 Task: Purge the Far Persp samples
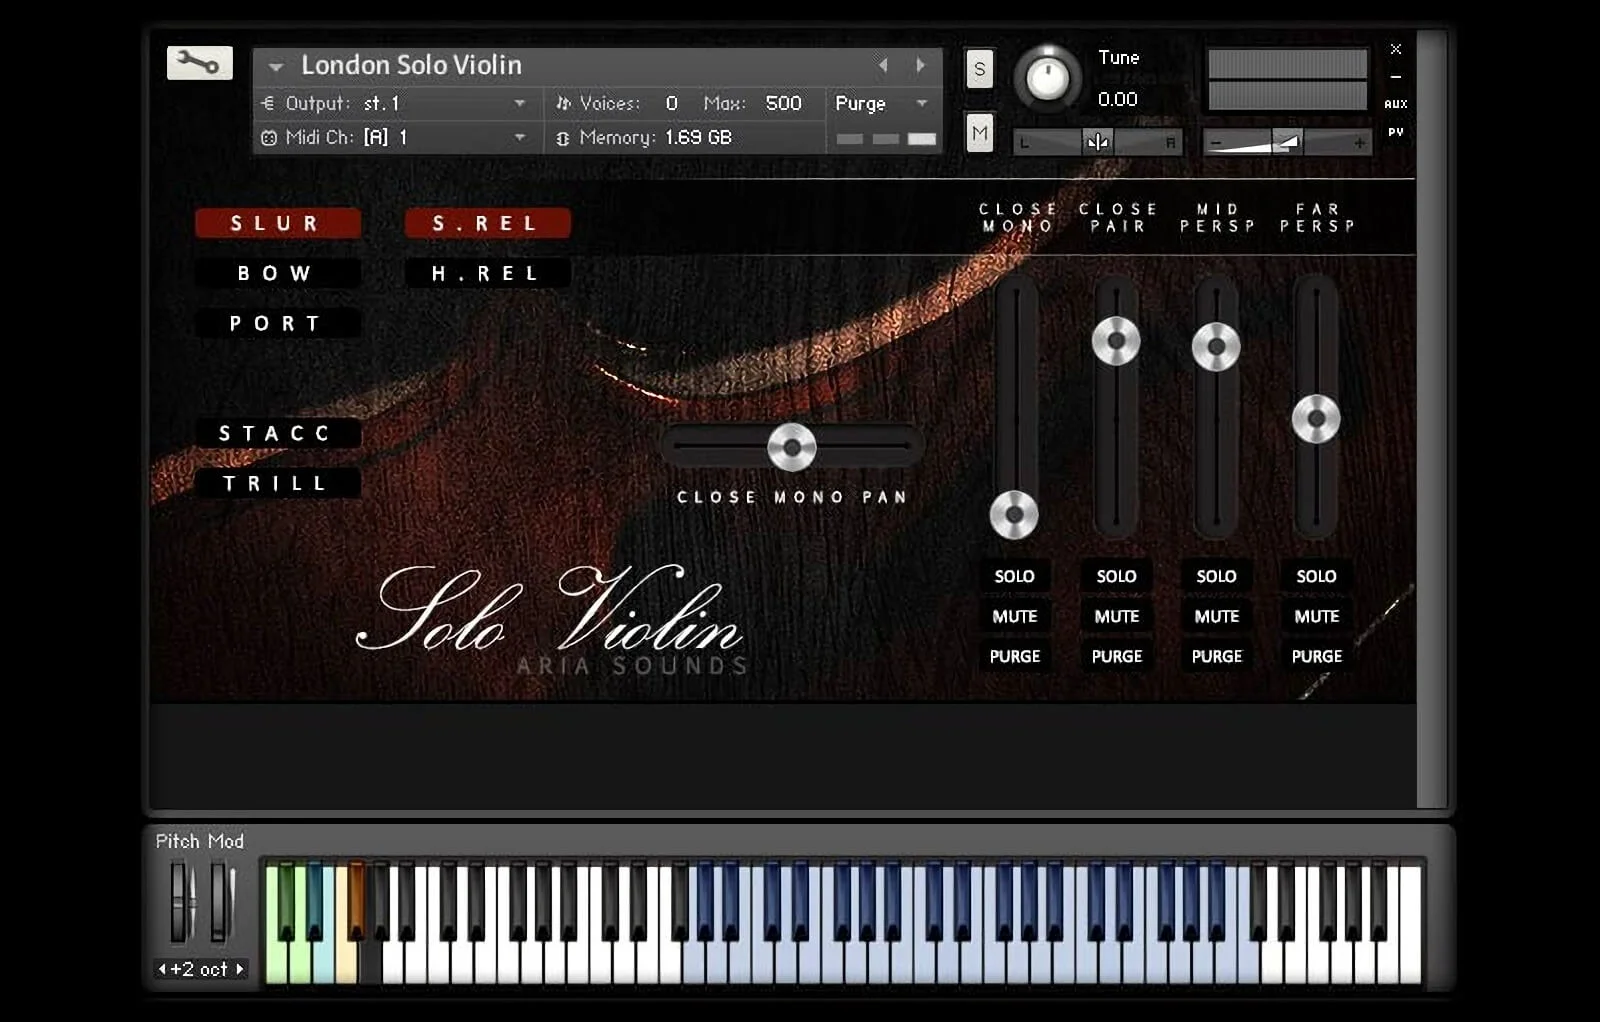click(1316, 656)
